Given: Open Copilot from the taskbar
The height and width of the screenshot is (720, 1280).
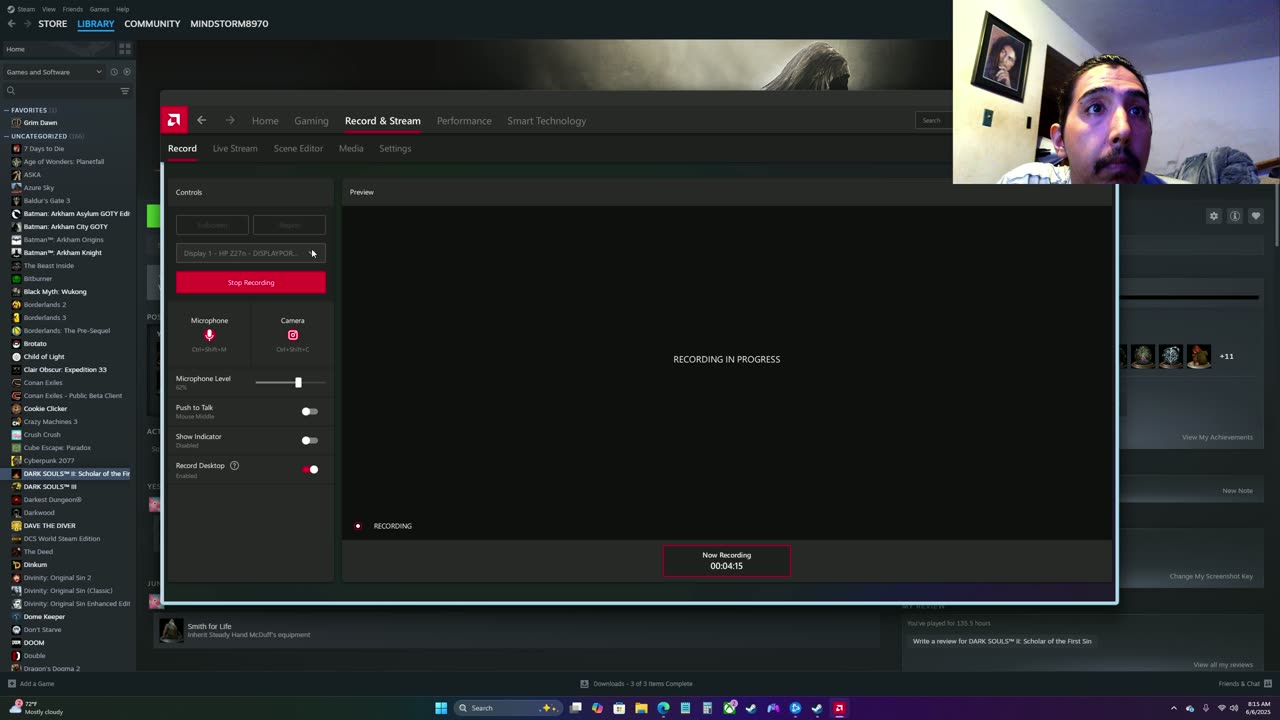Looking at the screenshot, I should coord(597,708).
